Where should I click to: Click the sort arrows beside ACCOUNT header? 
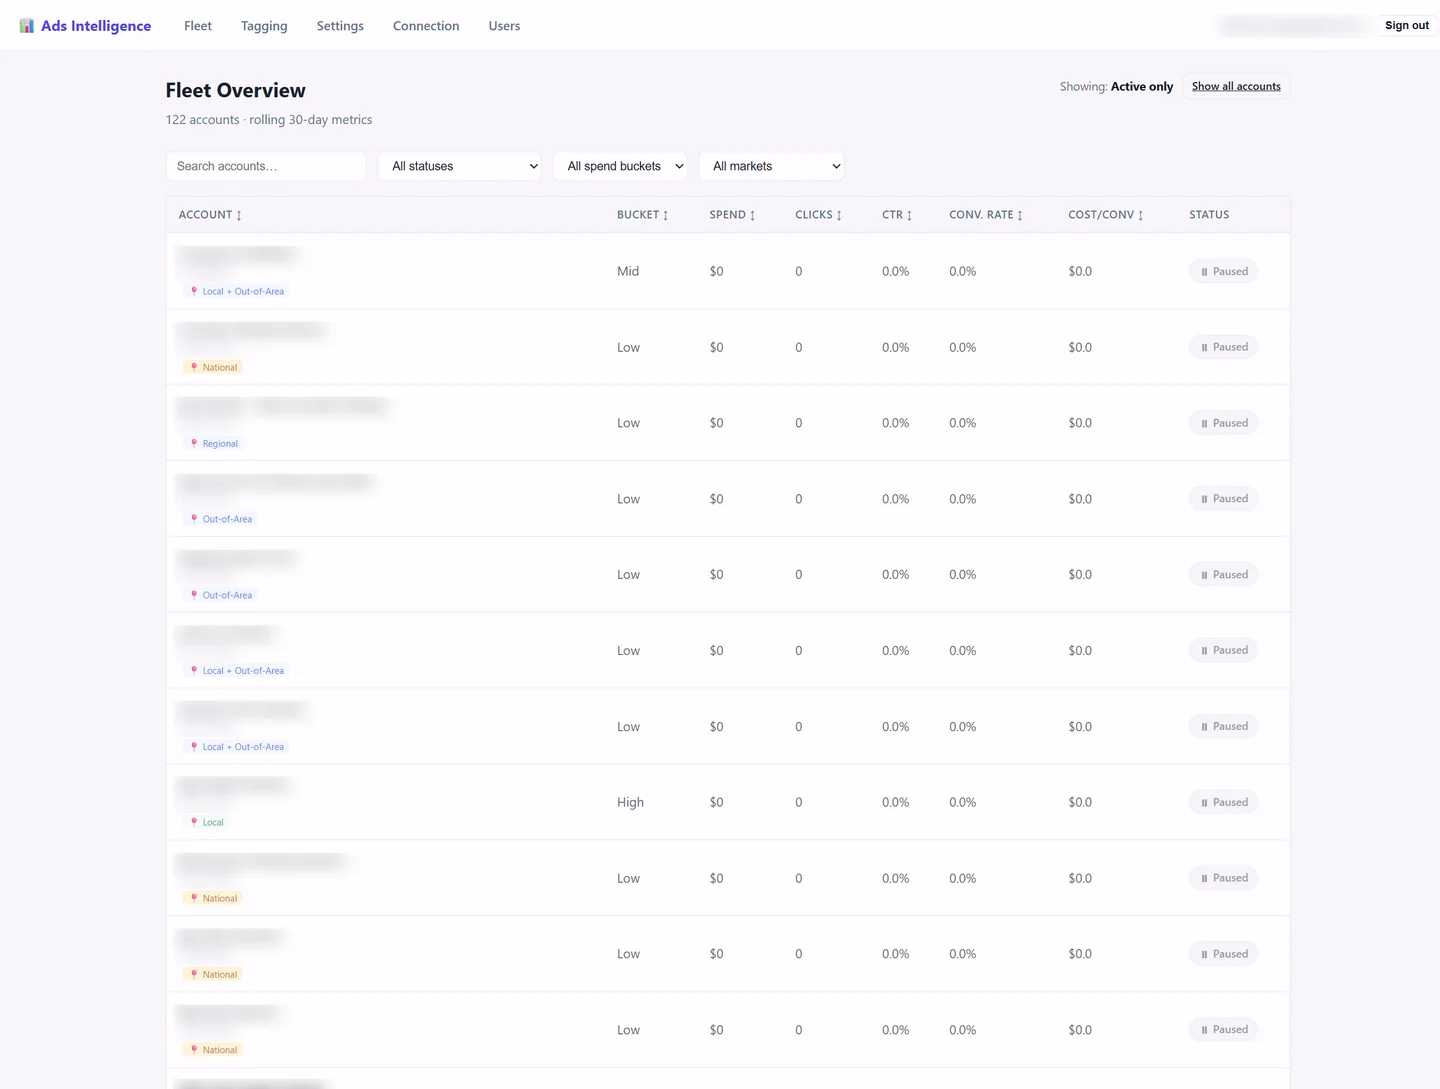tap(239, 215)
